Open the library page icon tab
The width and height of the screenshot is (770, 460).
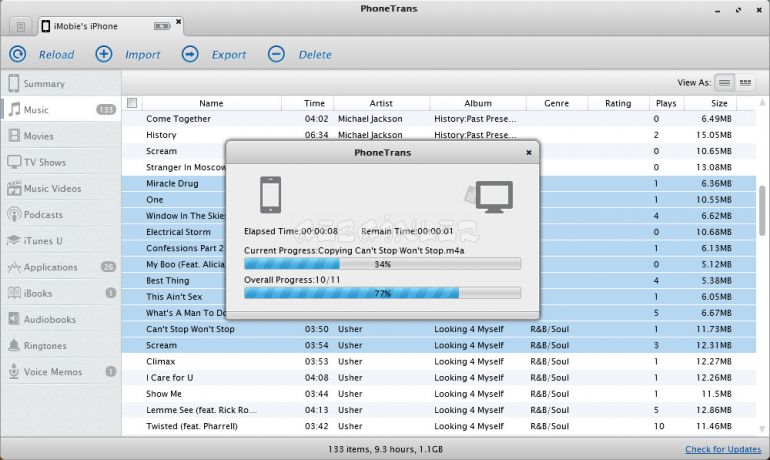pos(21,26)
